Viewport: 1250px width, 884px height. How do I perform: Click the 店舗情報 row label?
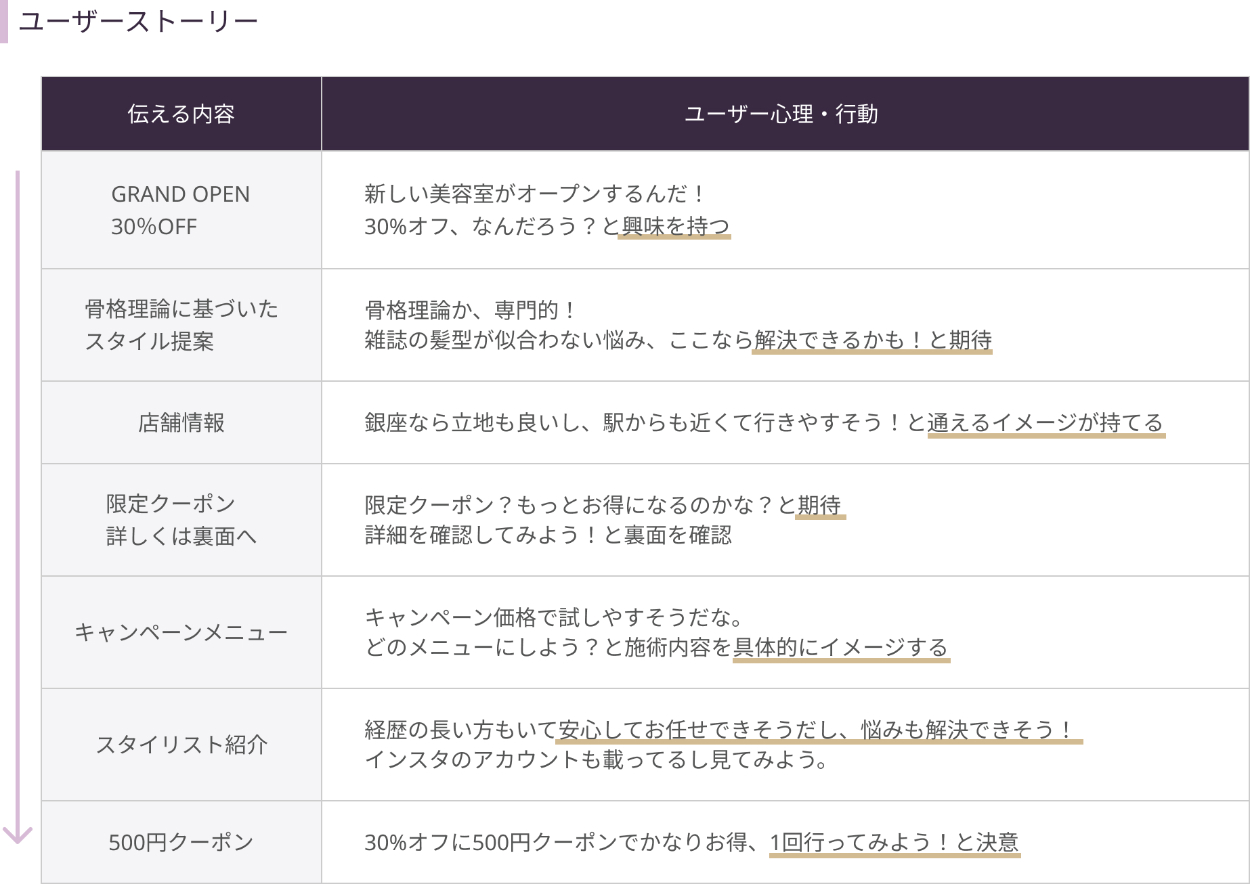pos(181,422)
